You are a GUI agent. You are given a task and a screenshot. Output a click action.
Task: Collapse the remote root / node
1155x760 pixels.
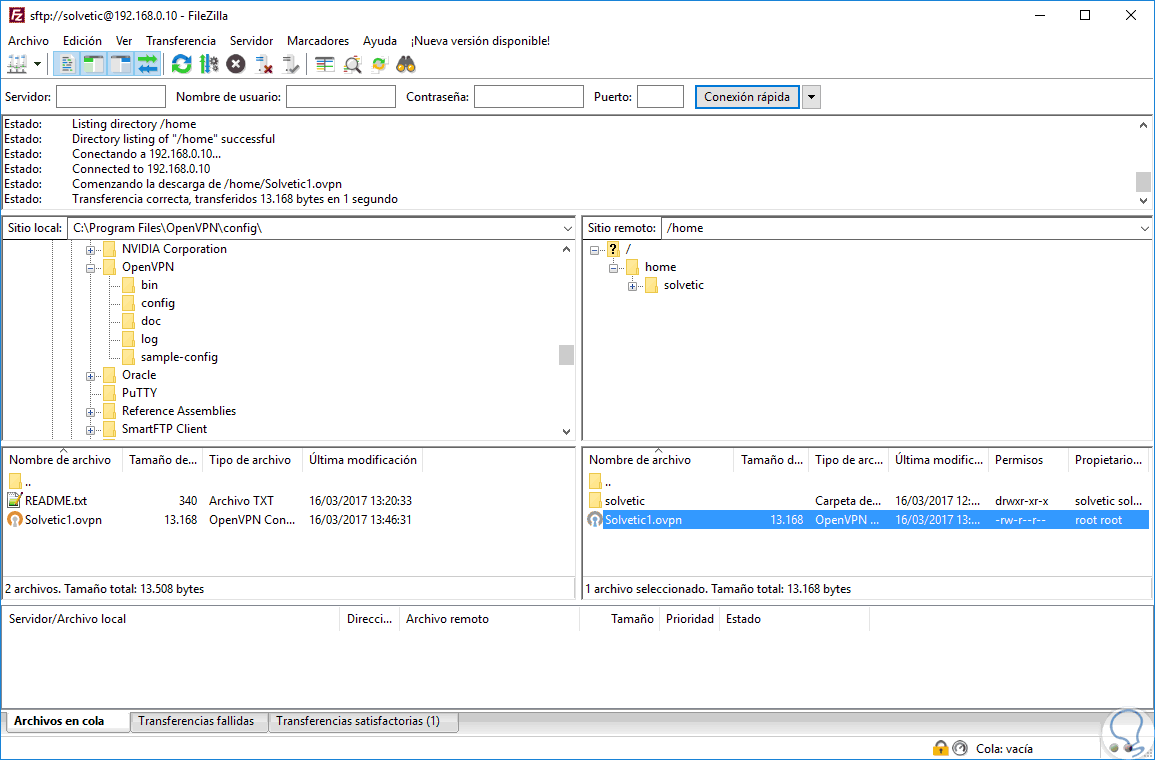tap(594, 250)
